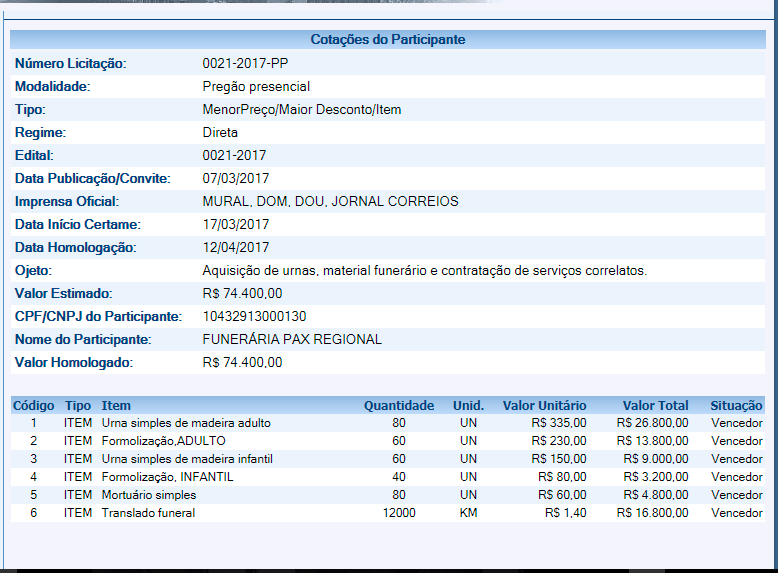Image resolution: width=778 pixels, height=573 pixels.
Task: Click the Tipo column header
Action: (x=78, y=406)
